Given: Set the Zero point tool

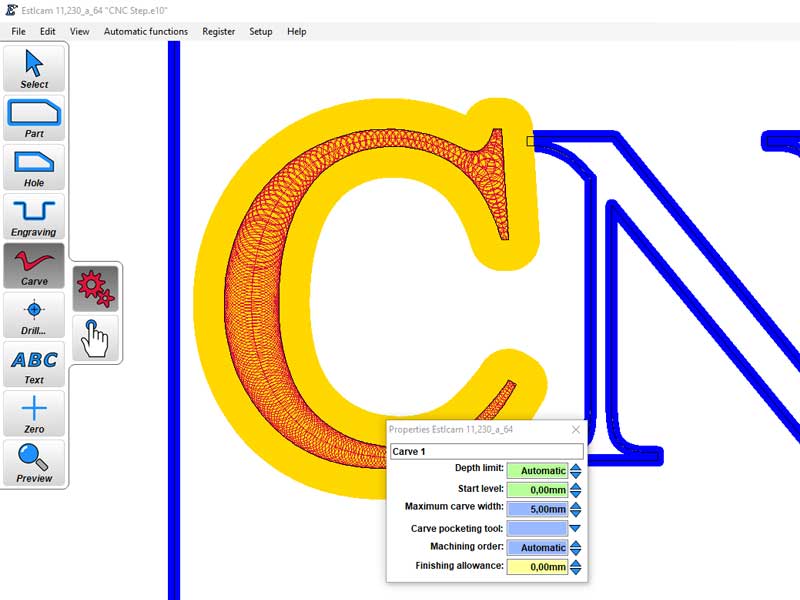Looking at the screenshot, I should (x=34, y=413).
